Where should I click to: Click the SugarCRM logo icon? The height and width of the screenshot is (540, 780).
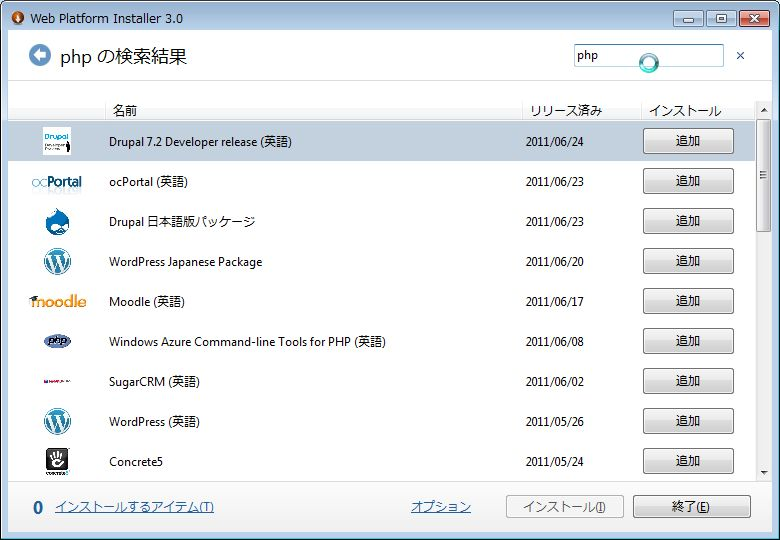(x=57, y=381)
